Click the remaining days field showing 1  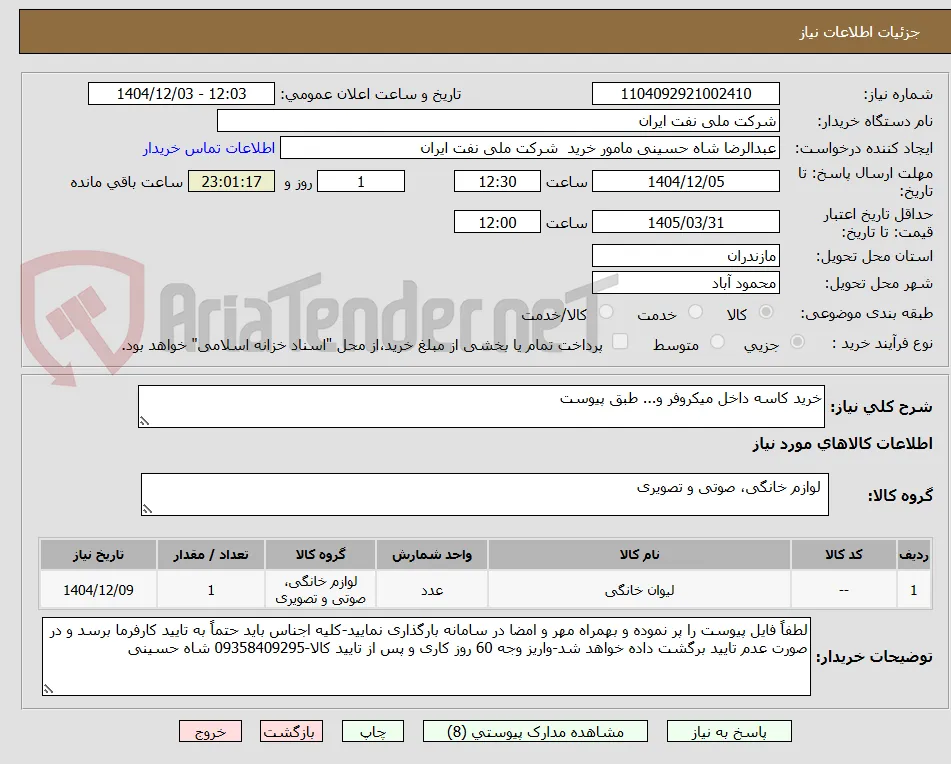tap(361, 181)
